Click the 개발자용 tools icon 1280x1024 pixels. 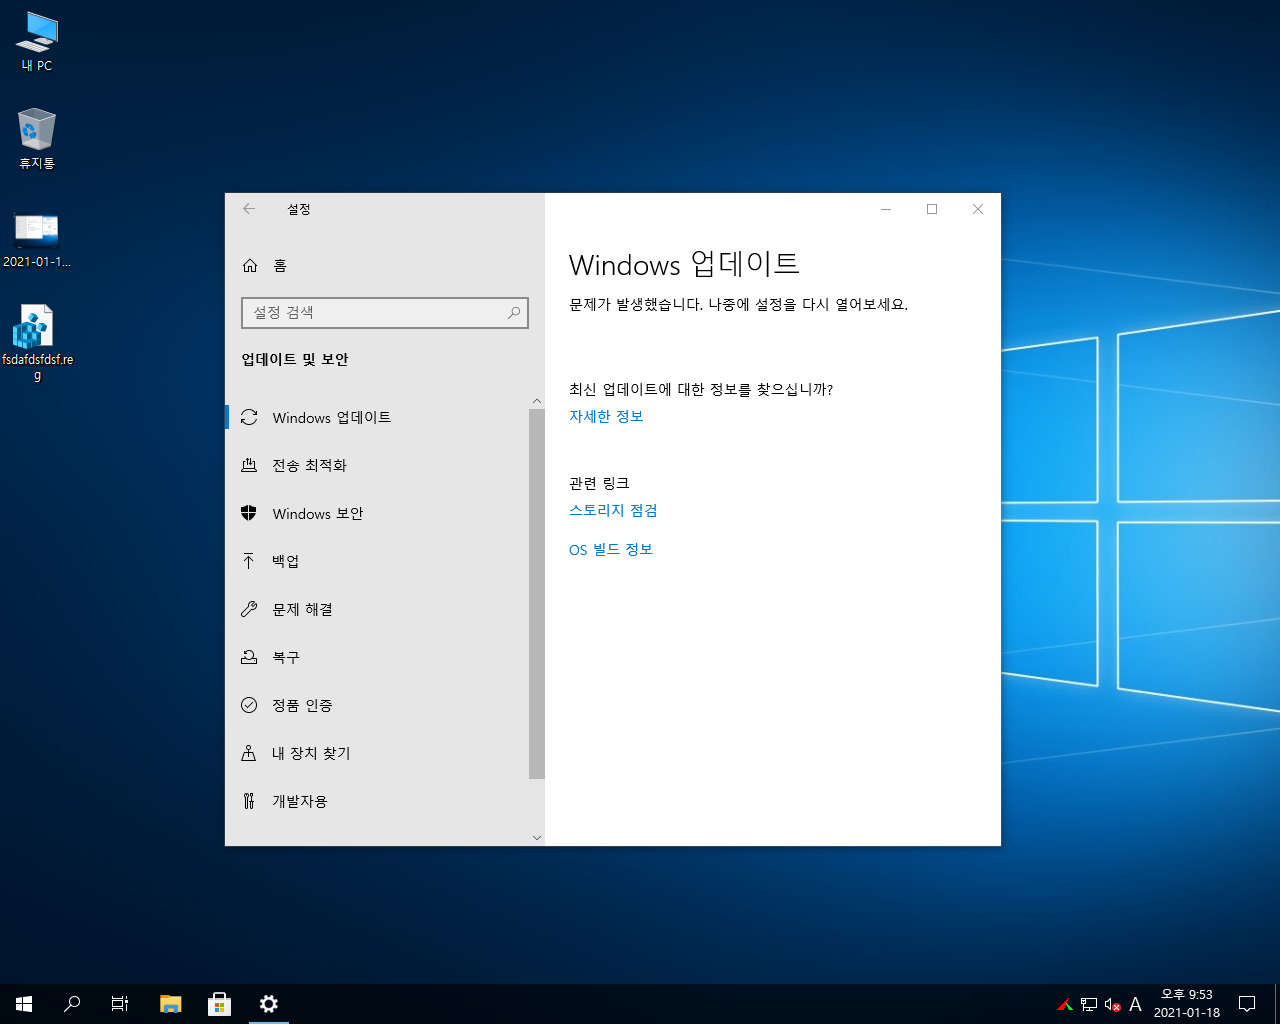click(249, 801)
